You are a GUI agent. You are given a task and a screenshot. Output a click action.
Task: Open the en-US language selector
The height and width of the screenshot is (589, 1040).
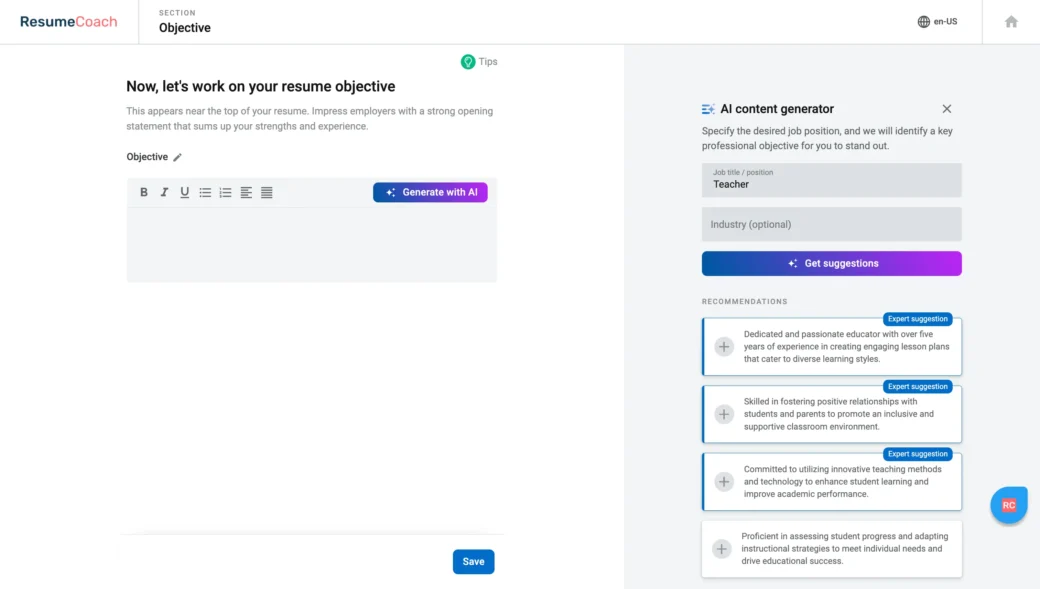[x=937, y=22]
